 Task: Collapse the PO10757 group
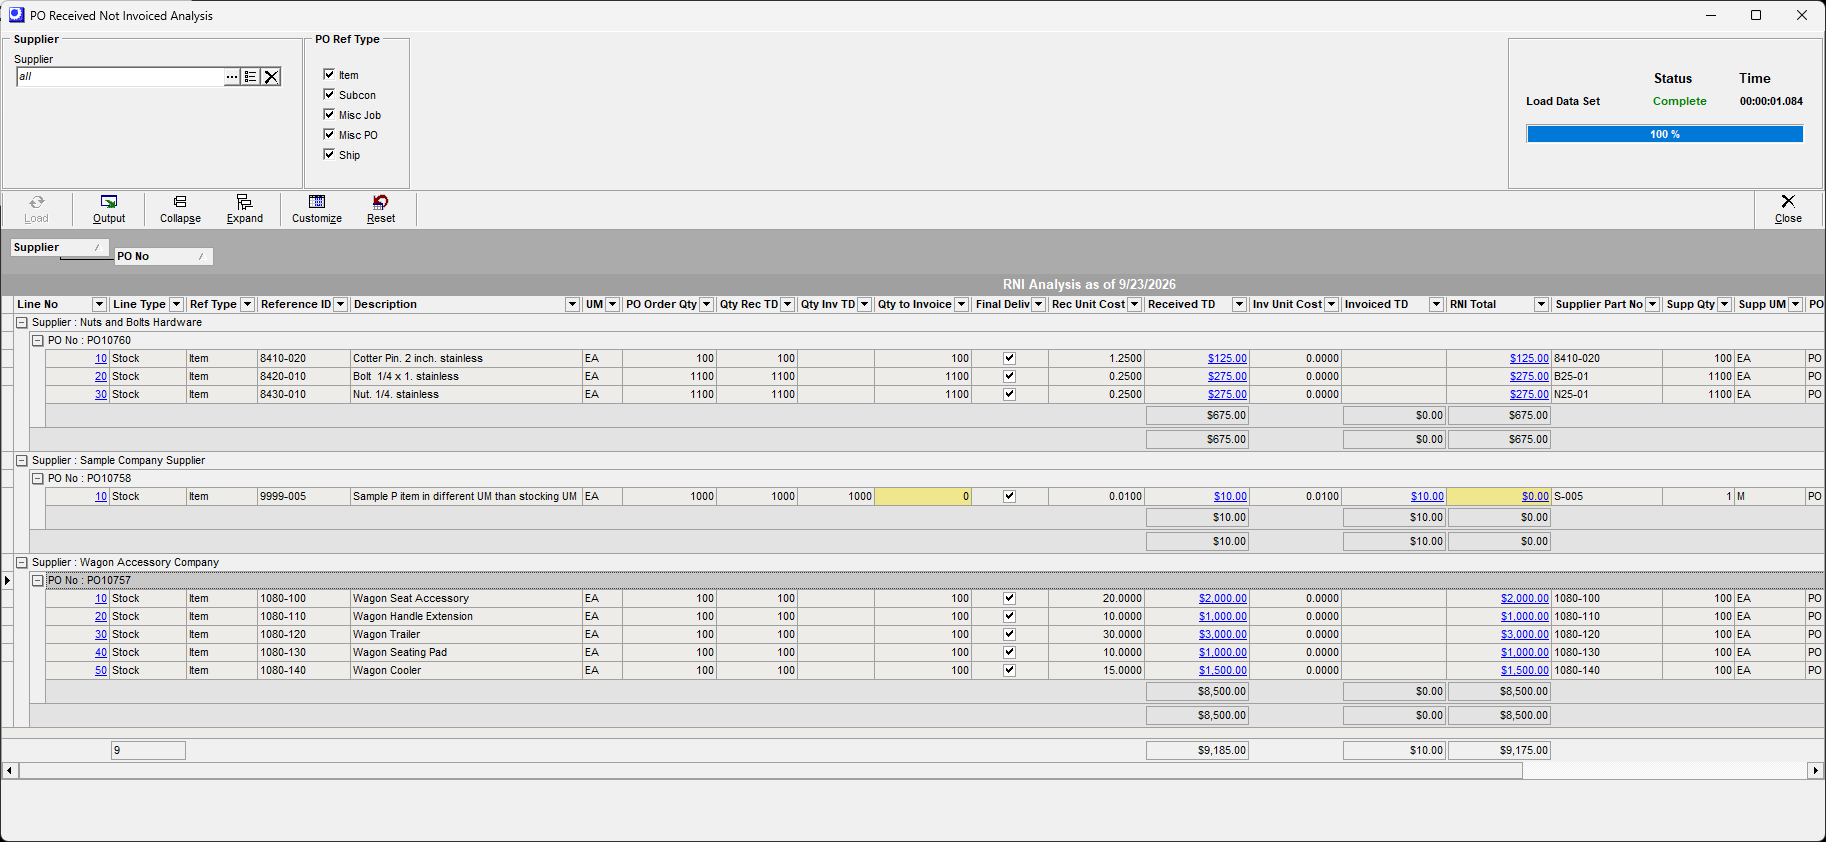pos(37,580)
